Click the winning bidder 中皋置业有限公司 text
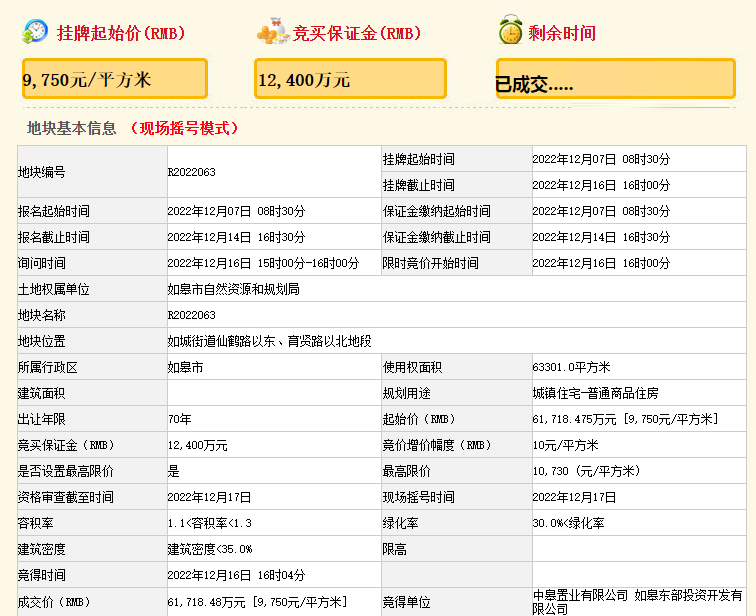This screenshot has width=756, height=616. (x=580, y=596)
